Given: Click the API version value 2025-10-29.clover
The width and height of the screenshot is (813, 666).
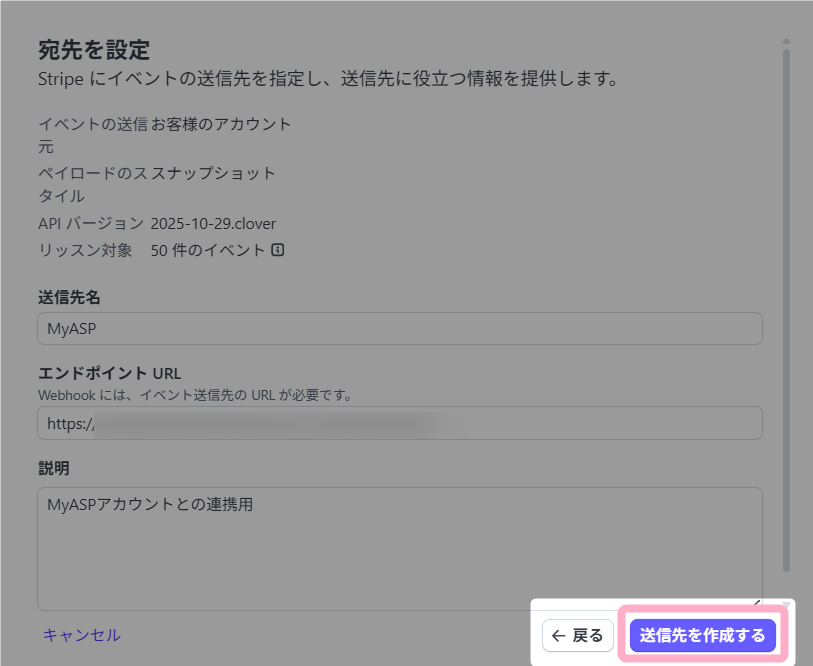Looking at the screenshot, I should (x=213, y=223).
